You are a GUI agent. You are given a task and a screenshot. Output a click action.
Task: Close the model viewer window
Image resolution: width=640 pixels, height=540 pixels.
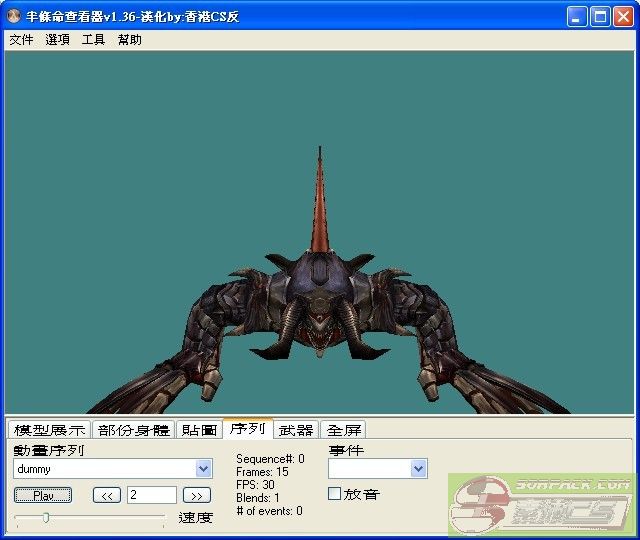click(623, 17)
